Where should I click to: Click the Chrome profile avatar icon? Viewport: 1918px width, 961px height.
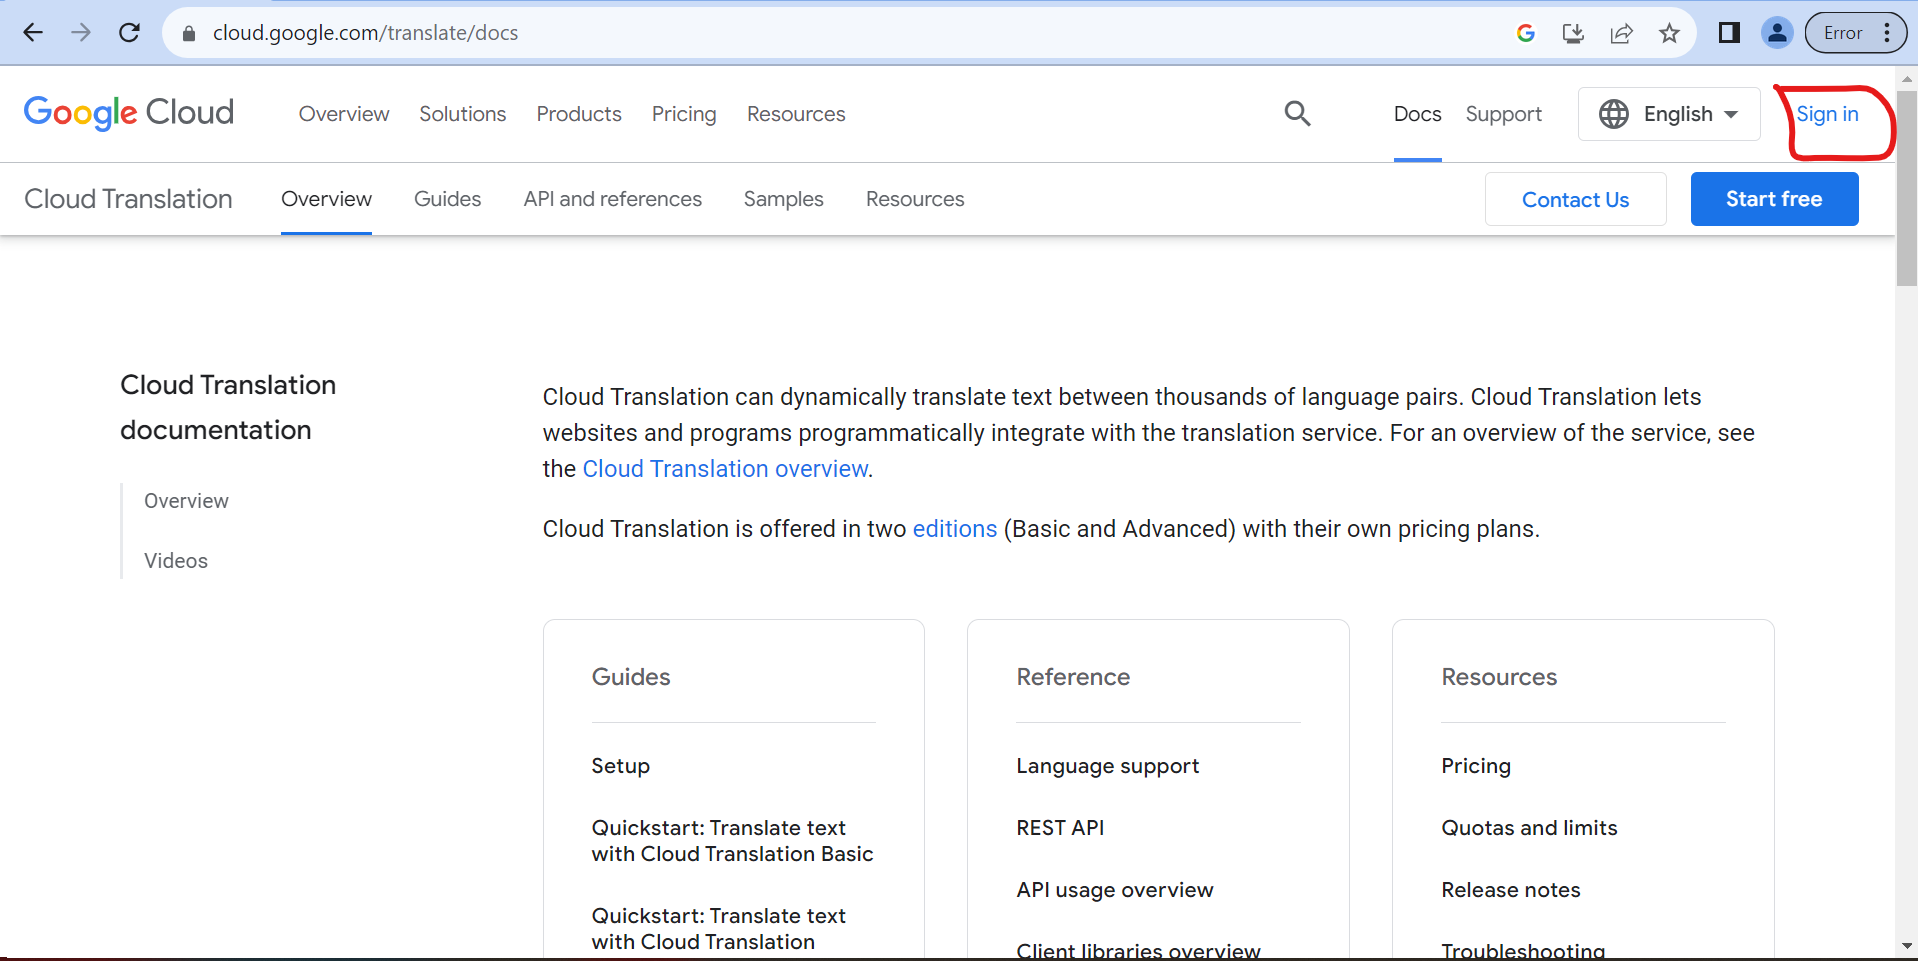pos(1777,33)
